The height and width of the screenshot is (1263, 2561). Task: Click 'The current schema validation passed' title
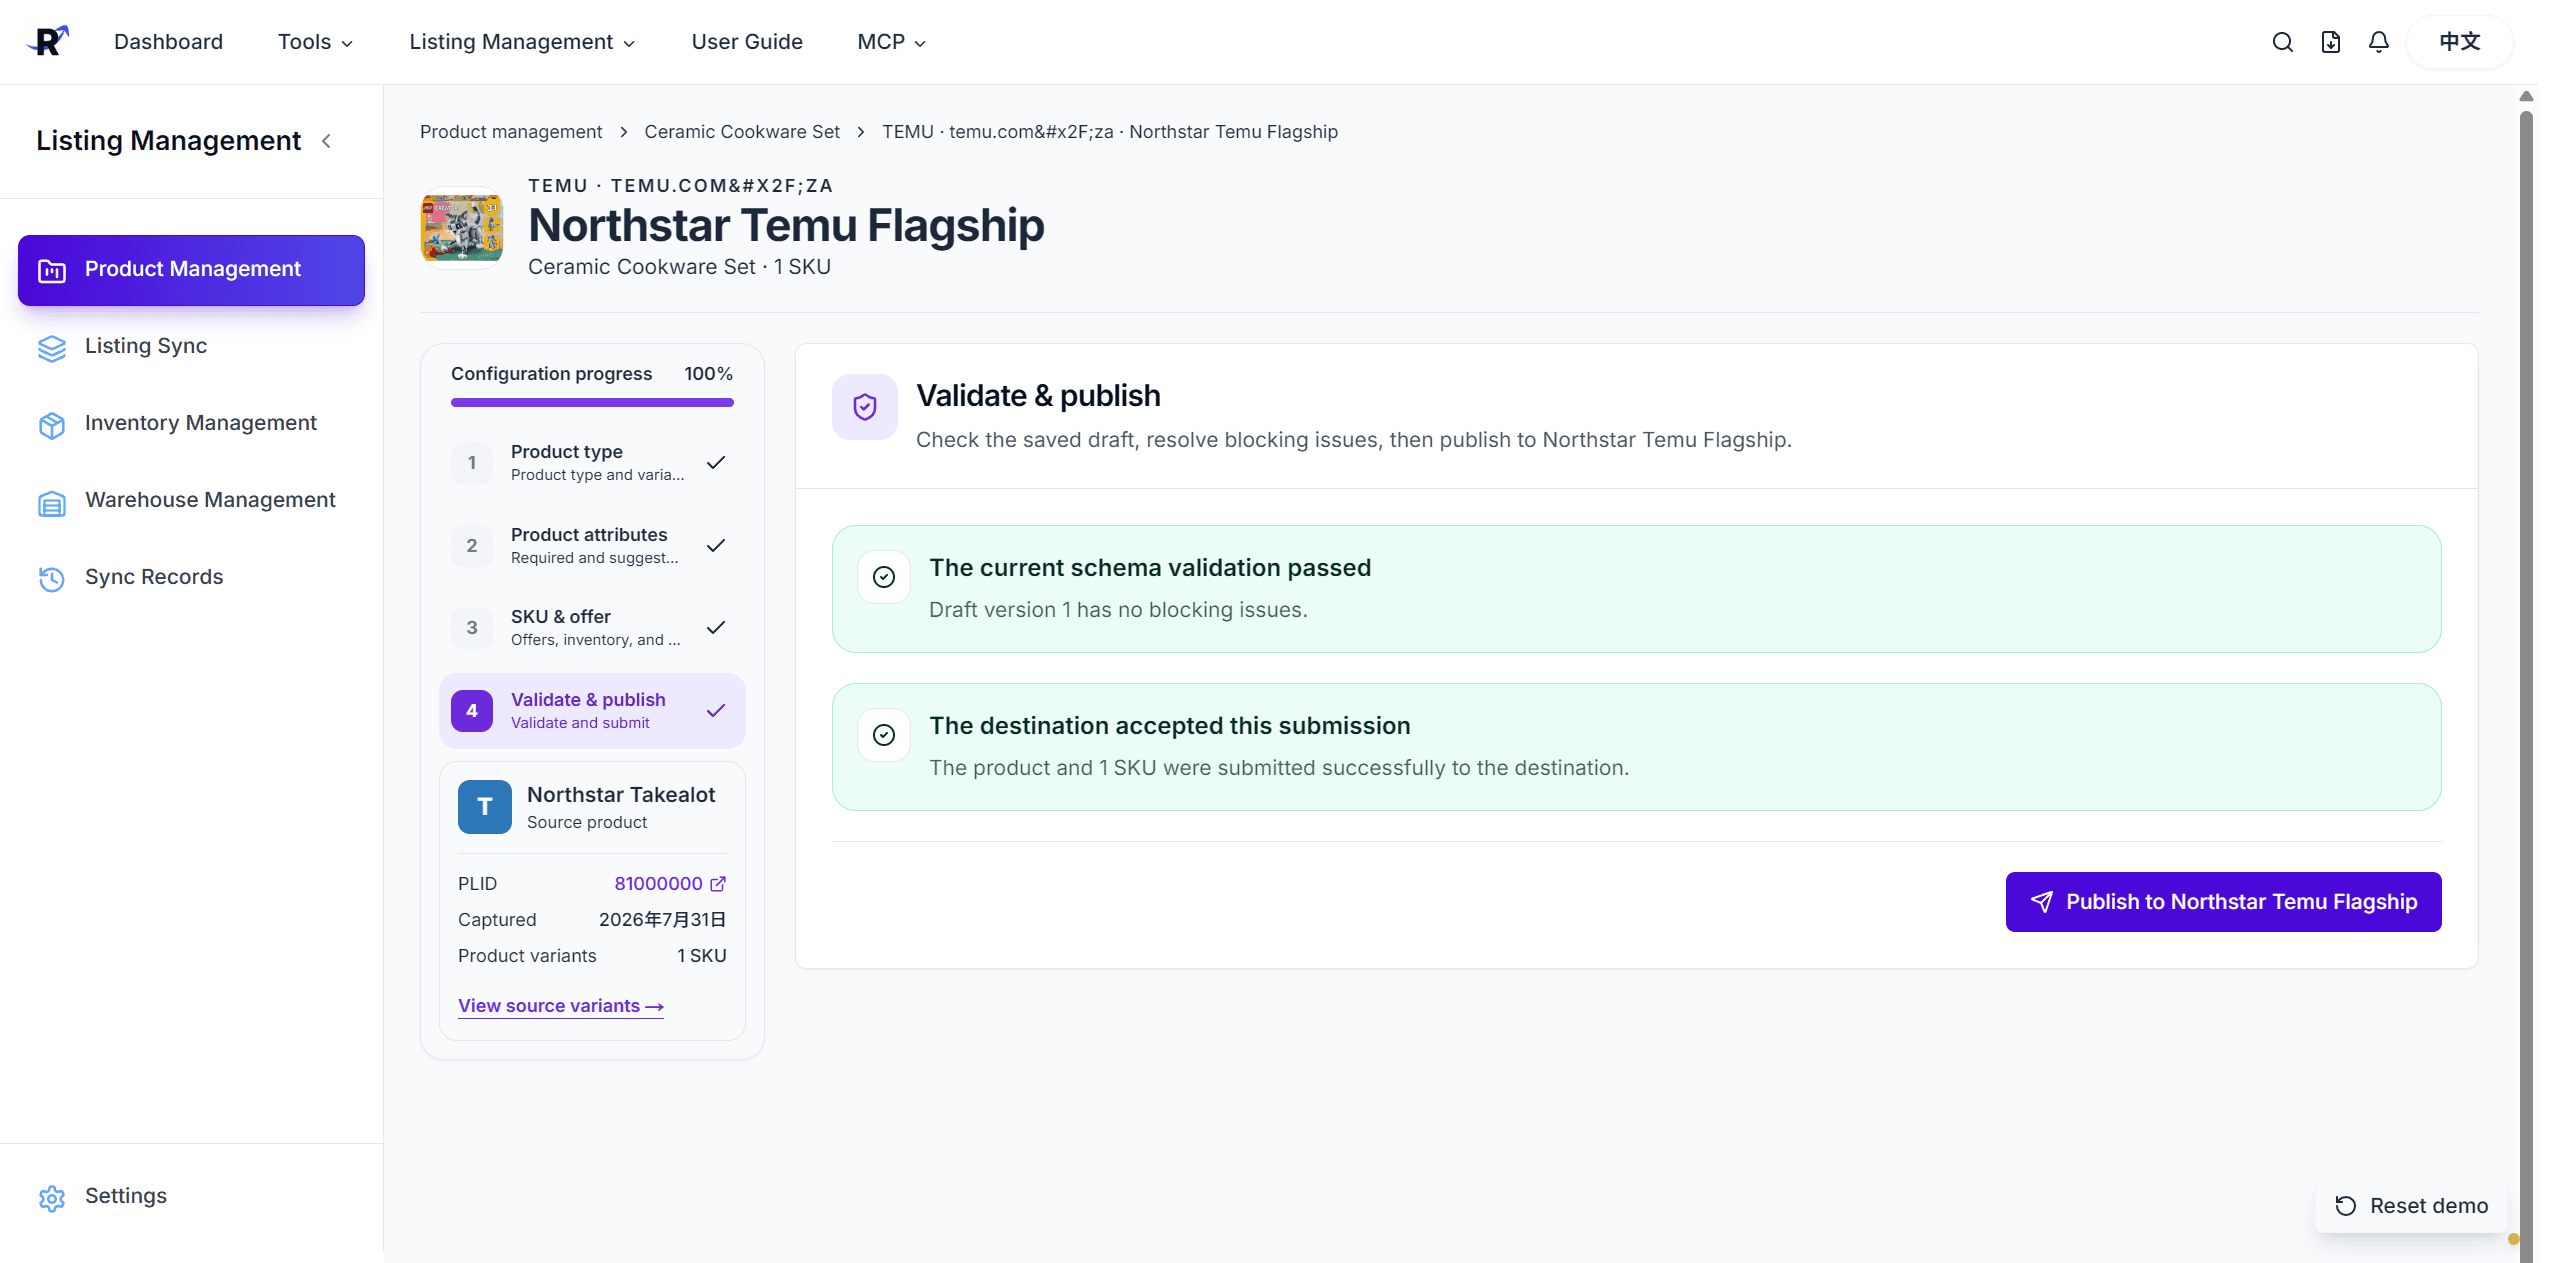click(1150, 568)
